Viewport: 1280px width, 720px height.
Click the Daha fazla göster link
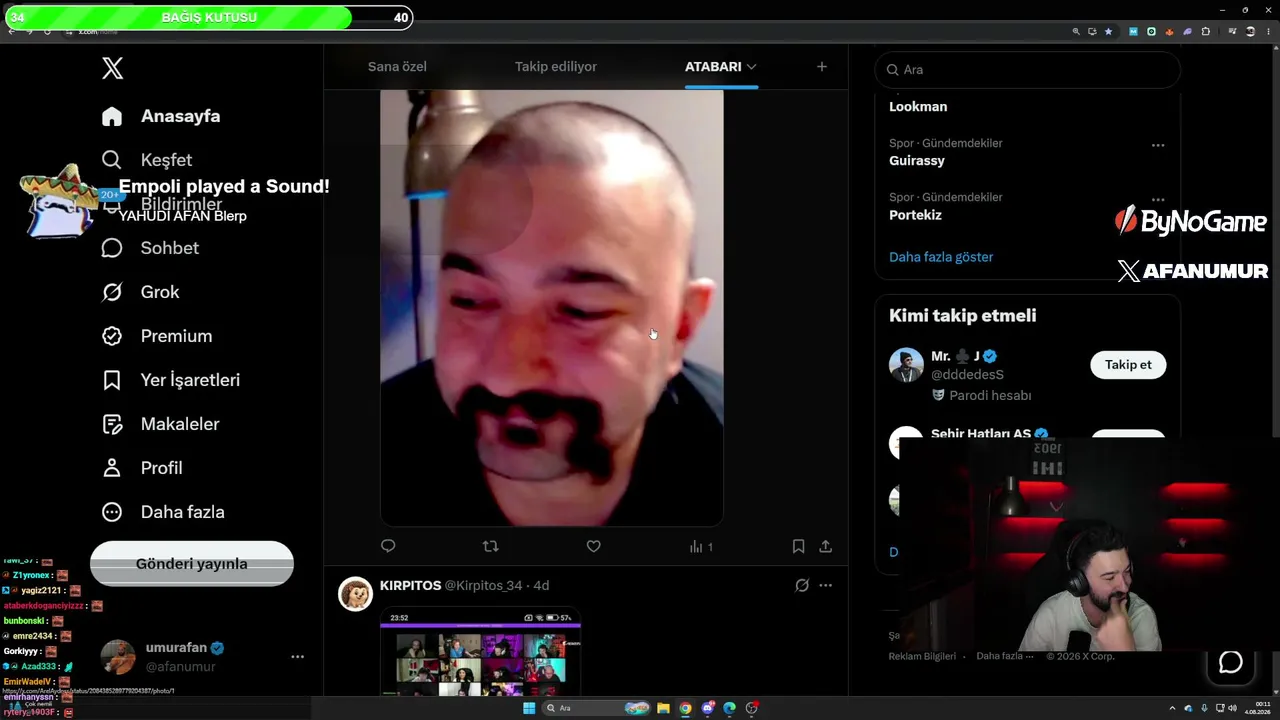tap(941, 257)
